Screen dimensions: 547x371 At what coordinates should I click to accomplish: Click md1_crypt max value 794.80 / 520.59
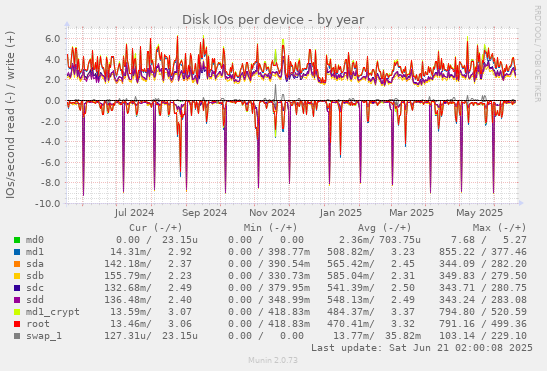click(483, 312)
